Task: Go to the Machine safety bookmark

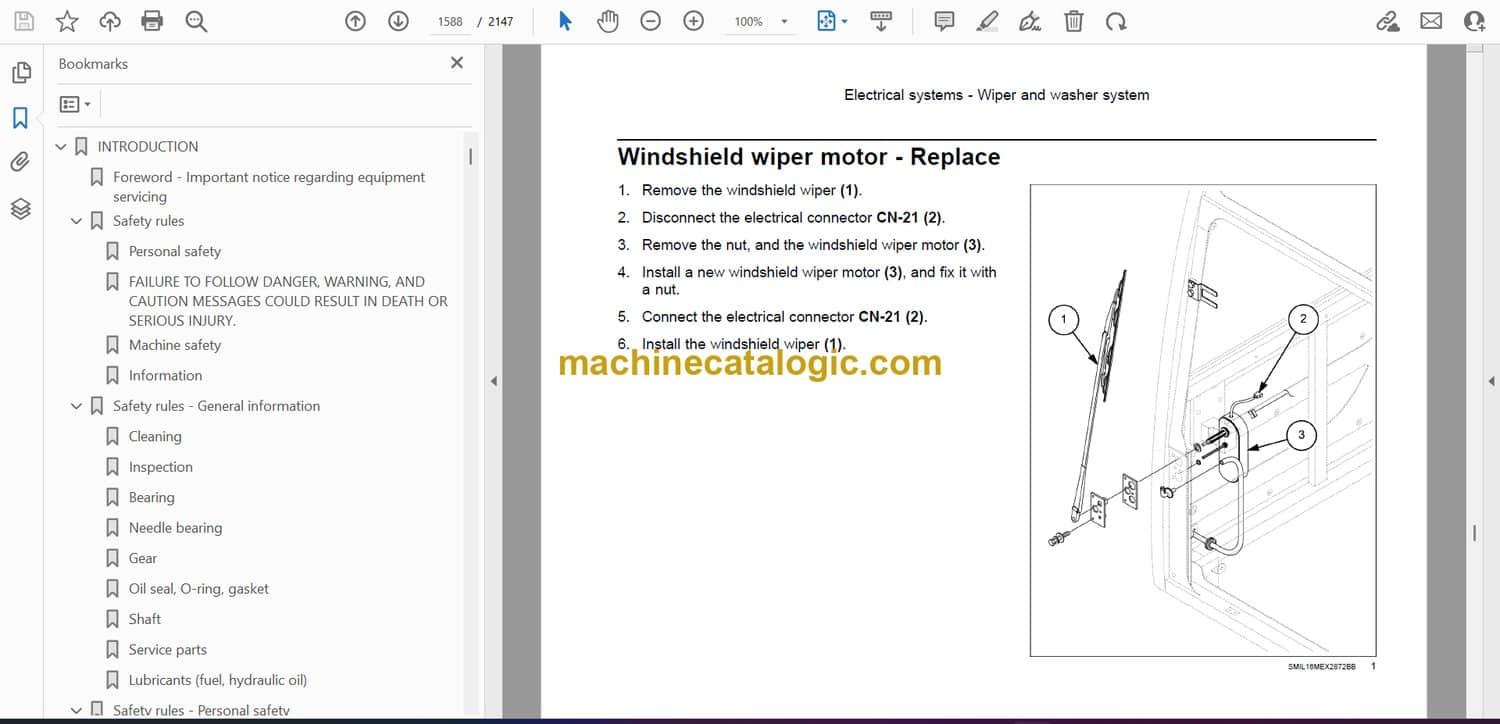Action: pyautogui.click(x=175, y=345)
